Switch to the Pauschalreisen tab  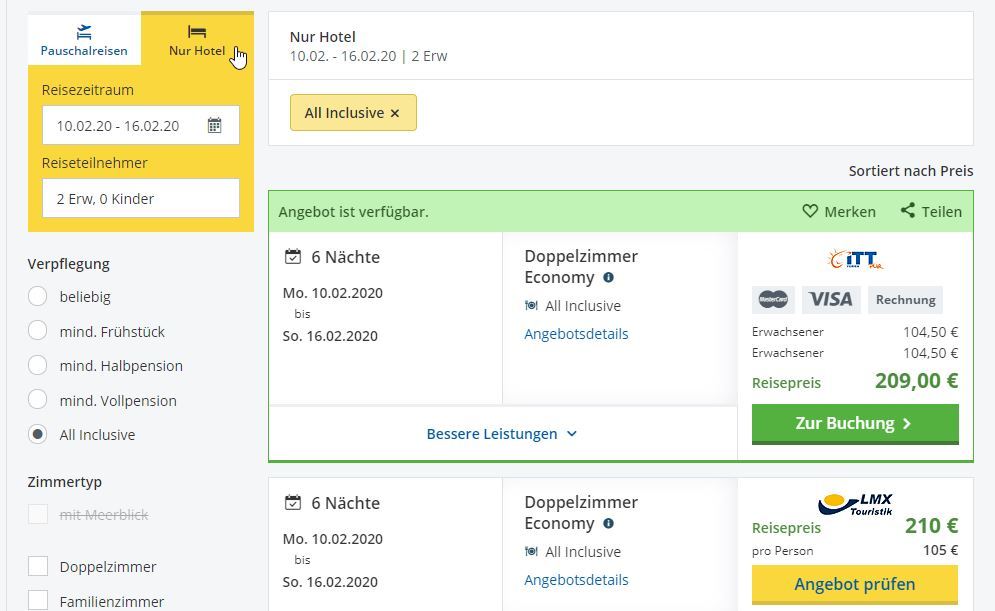pyautogui.click(x=84, y=41)
